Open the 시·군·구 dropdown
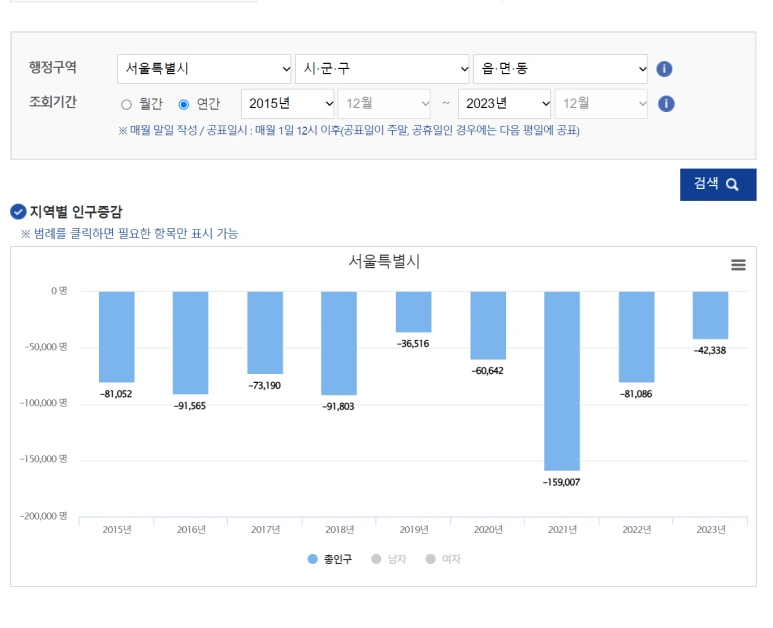773x628 pixels. pos(383,69)
